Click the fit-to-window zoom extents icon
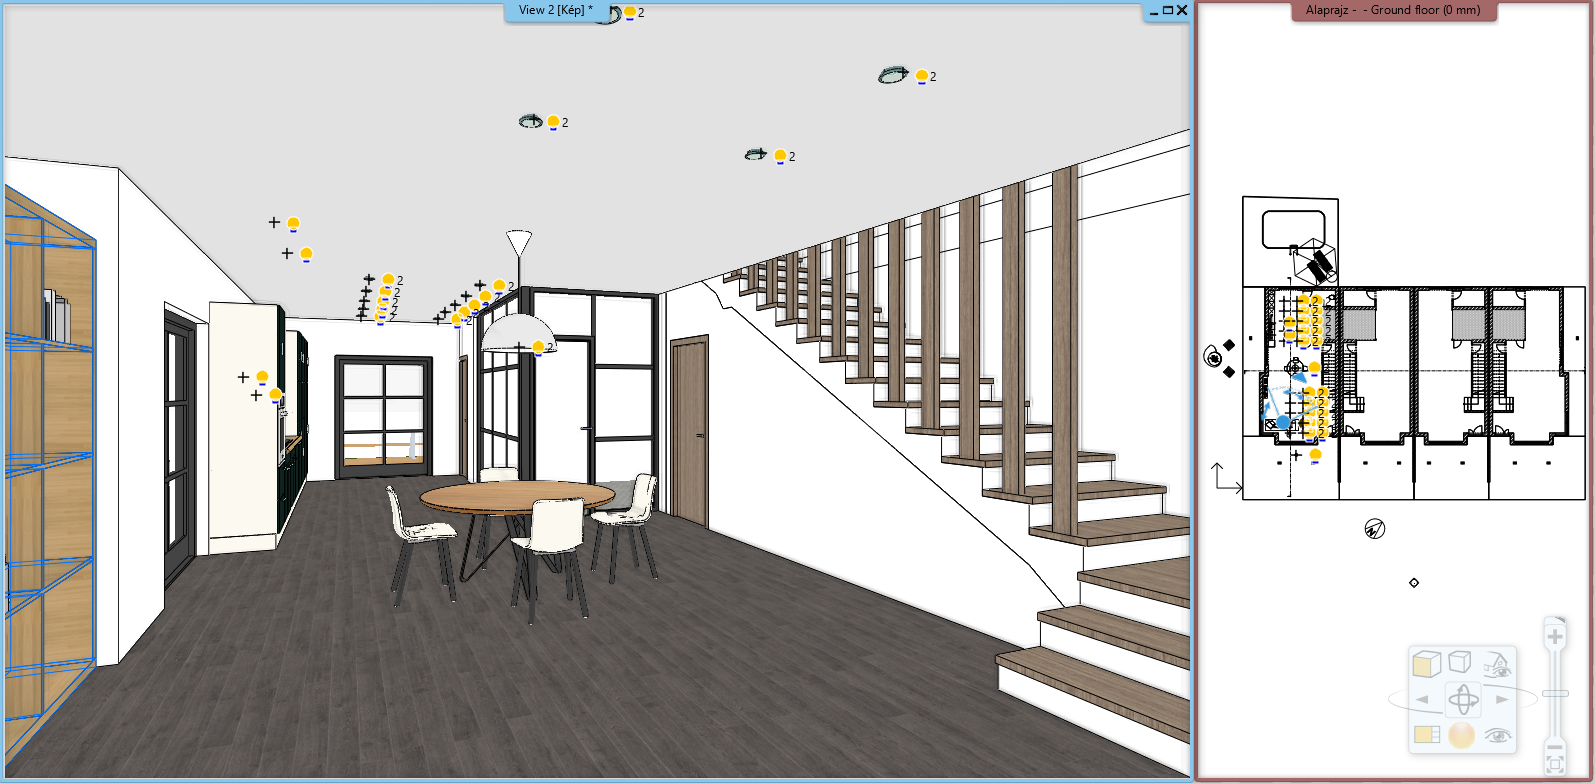The image size is (1595, 784). (1554, 765)
